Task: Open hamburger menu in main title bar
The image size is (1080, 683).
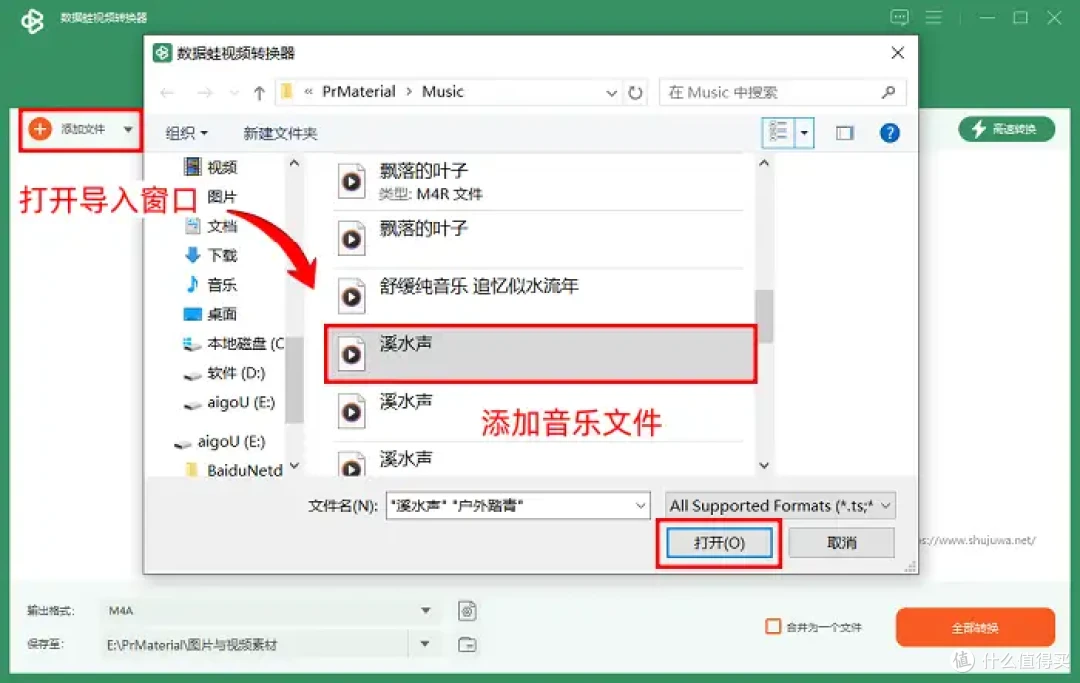Action: pos(933,17)
